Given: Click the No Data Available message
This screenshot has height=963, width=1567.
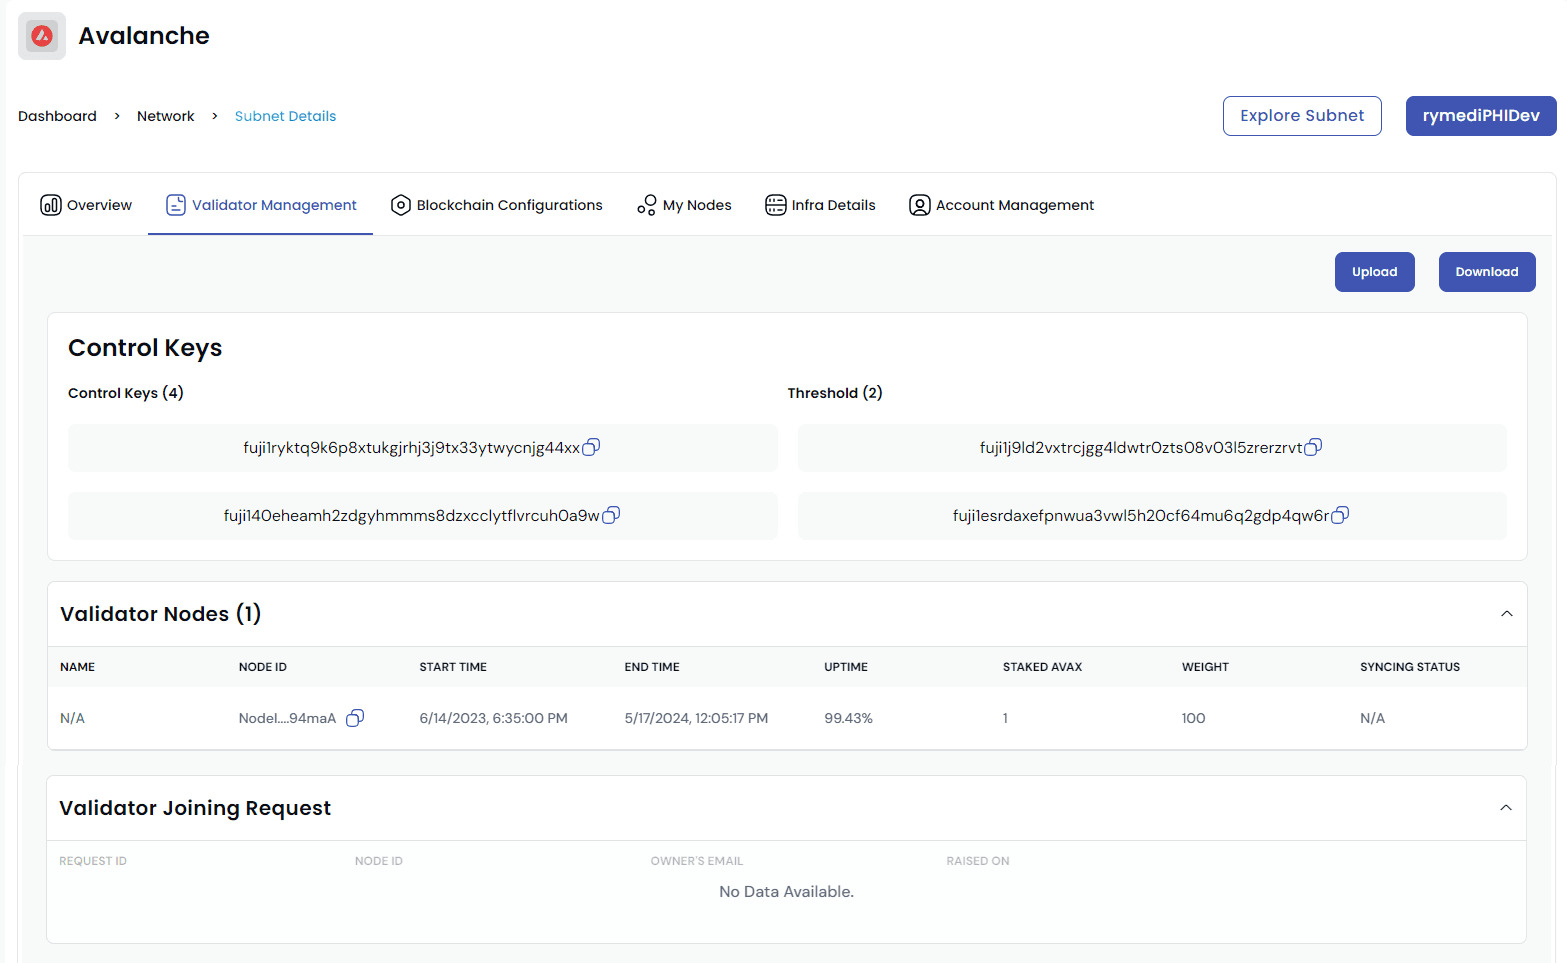Looking at the screenshot, I should 787,892.
